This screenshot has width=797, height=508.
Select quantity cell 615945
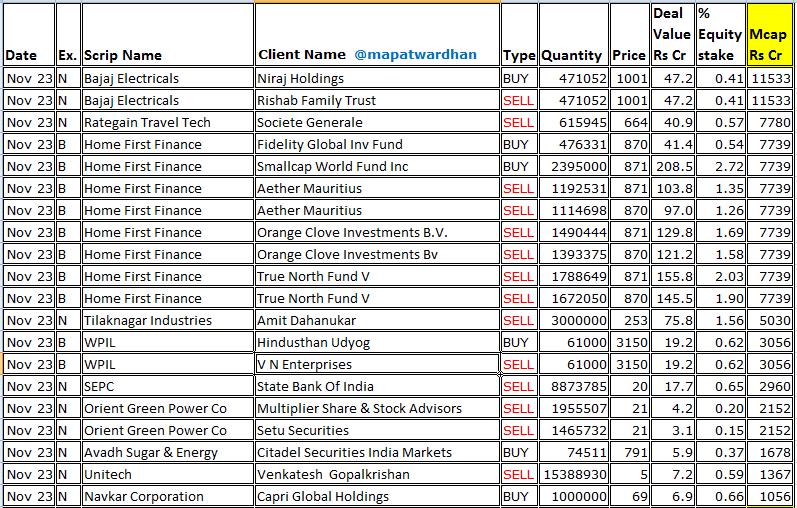574,122
